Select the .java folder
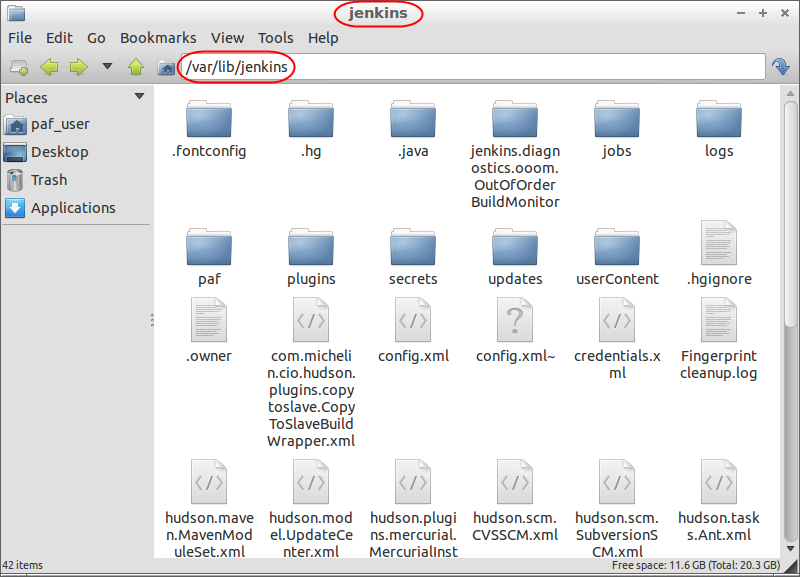The width and height of the screenshot is (800, 577). [x=413, y=129]
